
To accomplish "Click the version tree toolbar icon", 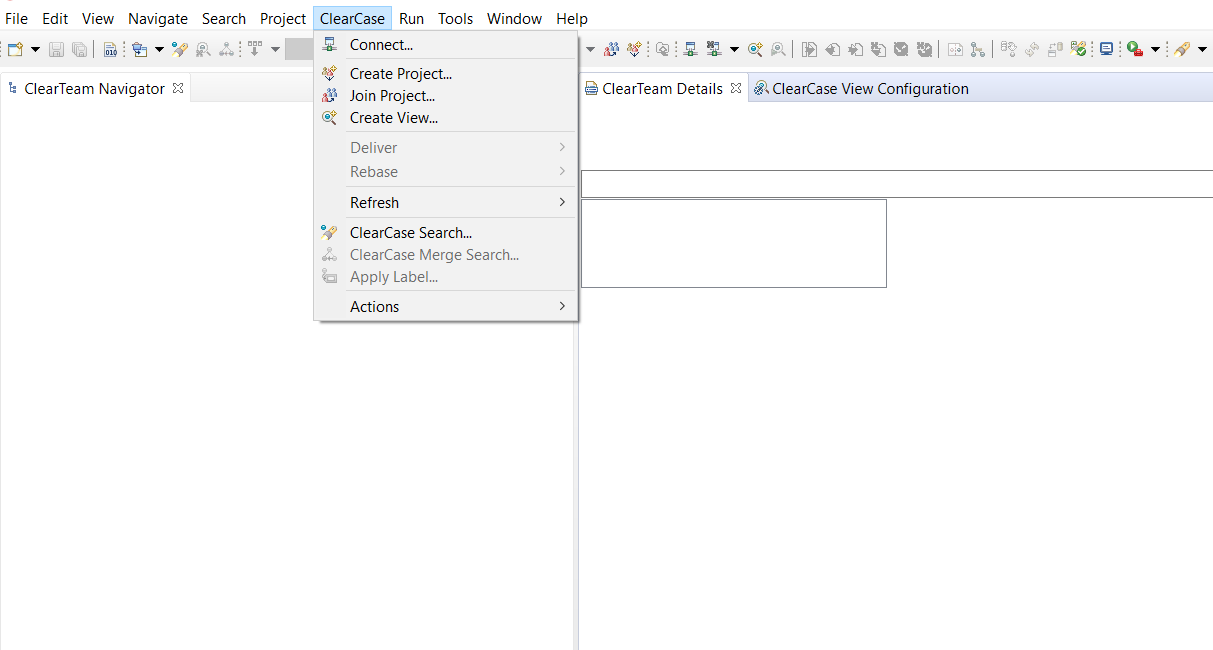I will [978, 49].
